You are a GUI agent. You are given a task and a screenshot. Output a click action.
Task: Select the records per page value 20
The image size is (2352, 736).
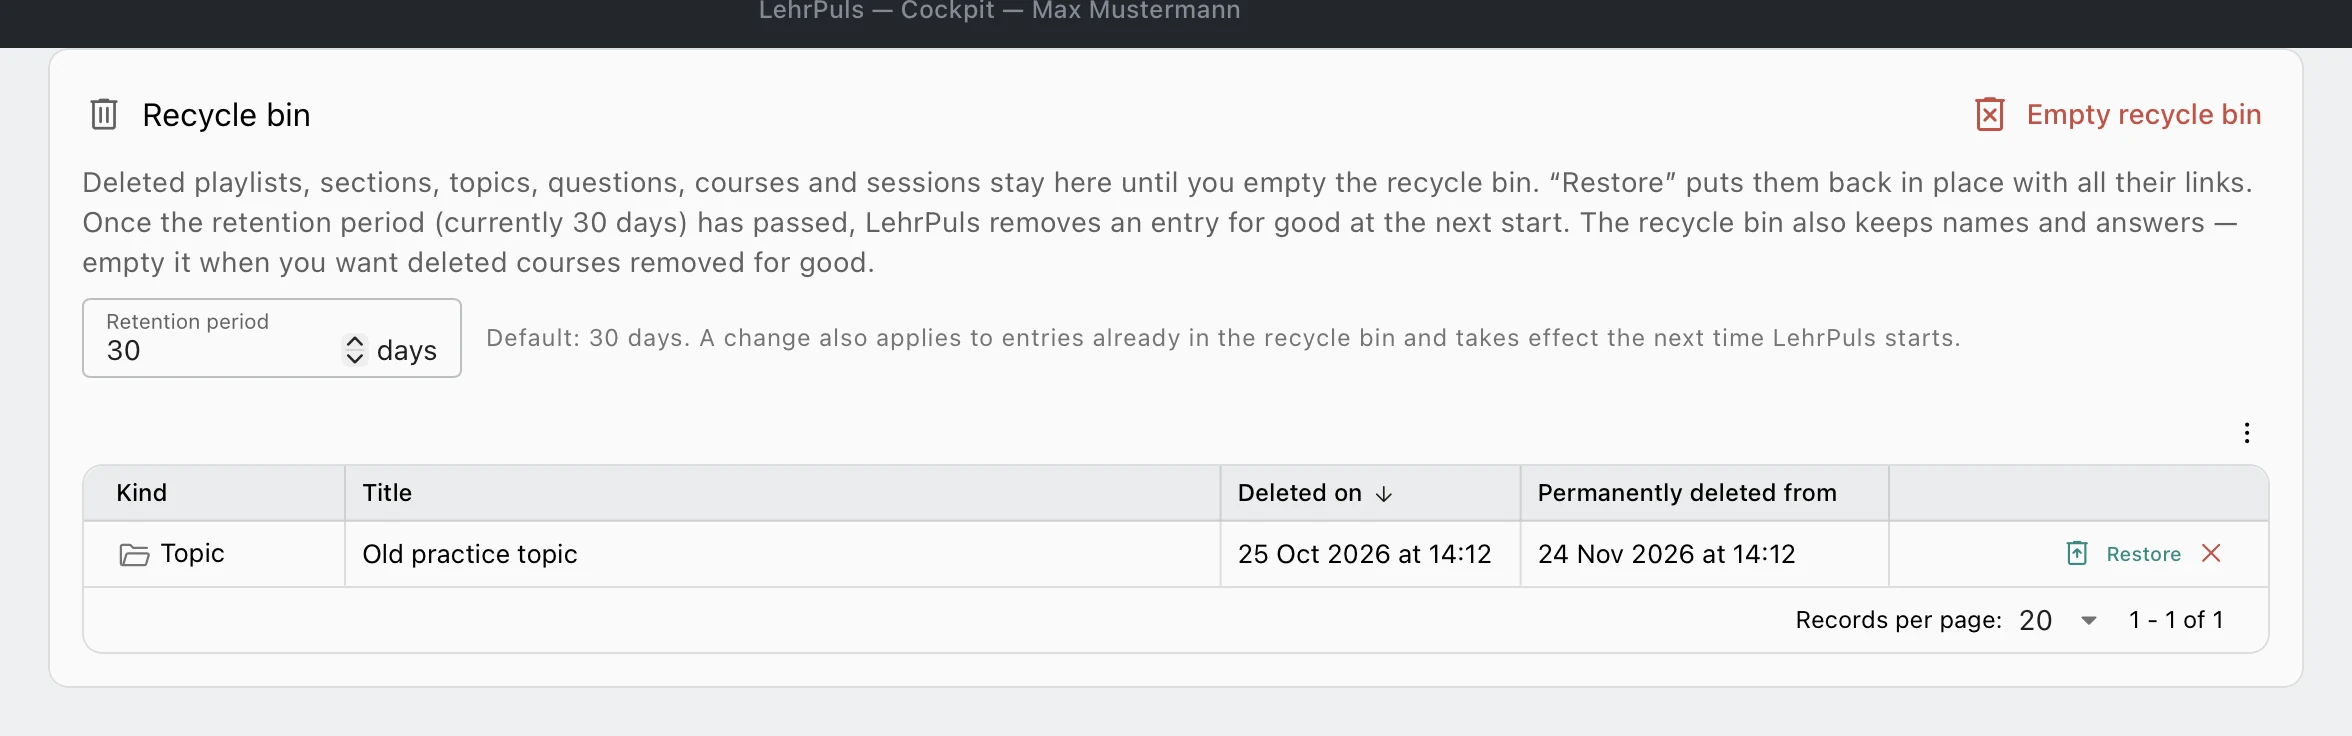(2035, 620)
